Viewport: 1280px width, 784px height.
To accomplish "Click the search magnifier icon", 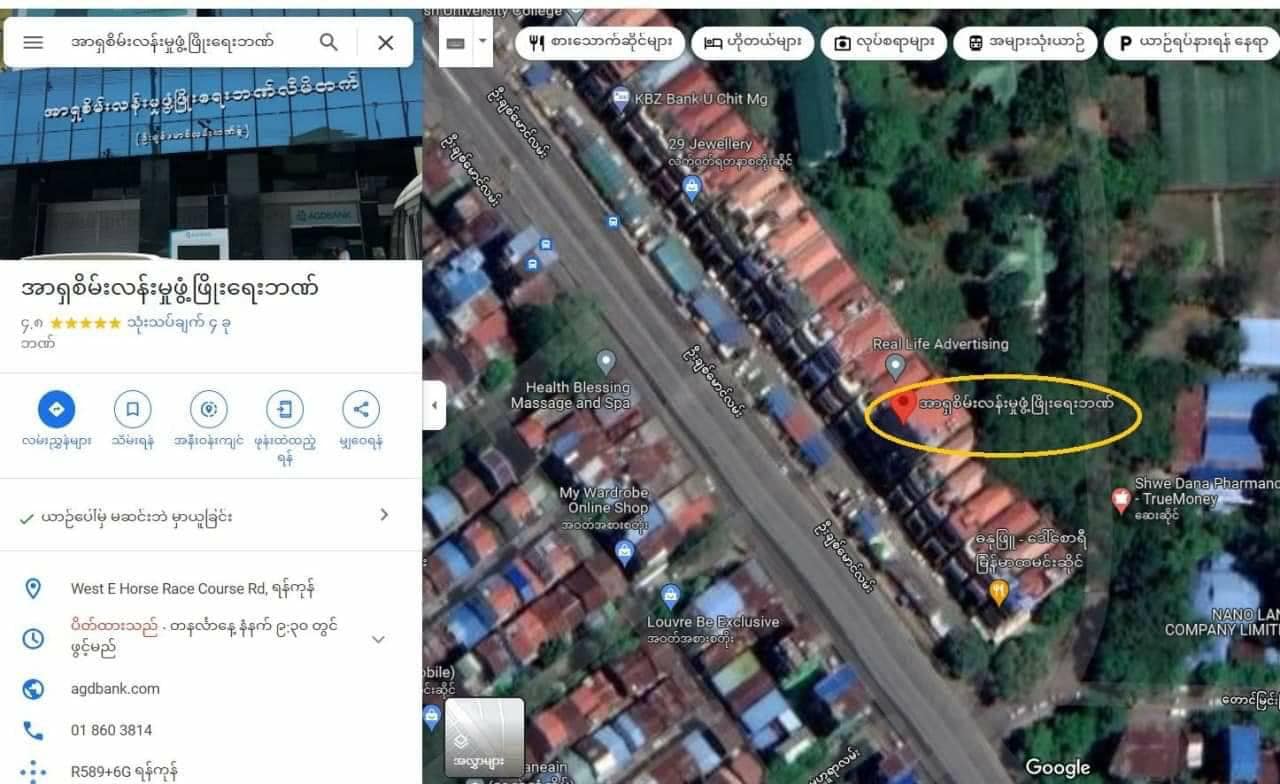I will [329, 42].
